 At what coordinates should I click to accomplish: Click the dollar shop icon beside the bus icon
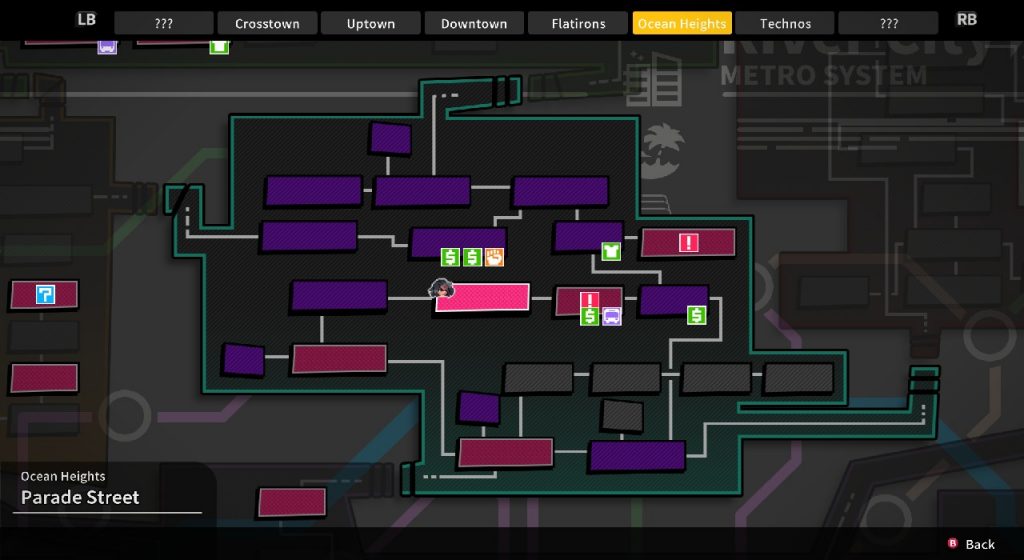[589, 316]
